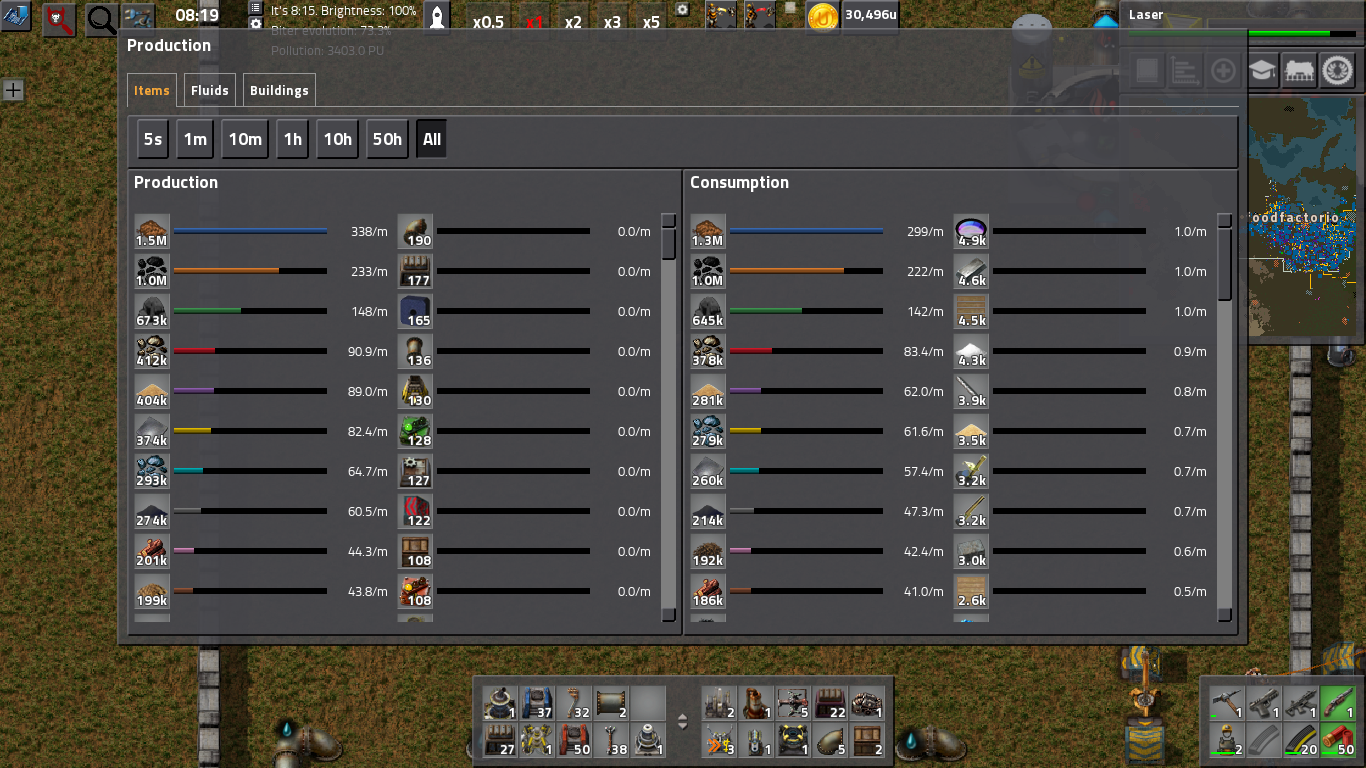
Task: Select the pickaxe tool slot
Action: coord(1227,703)
